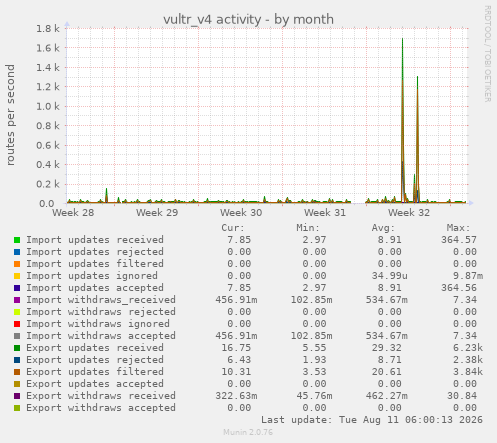Click the 'routes per second' axis label
This screenshot has width=497, height=443.
pos(10,115)
